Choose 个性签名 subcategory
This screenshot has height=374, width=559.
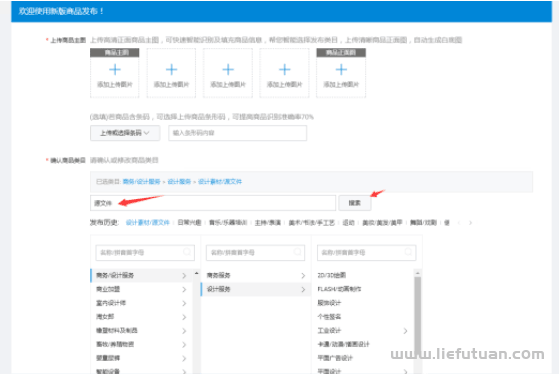coord(329,317)
